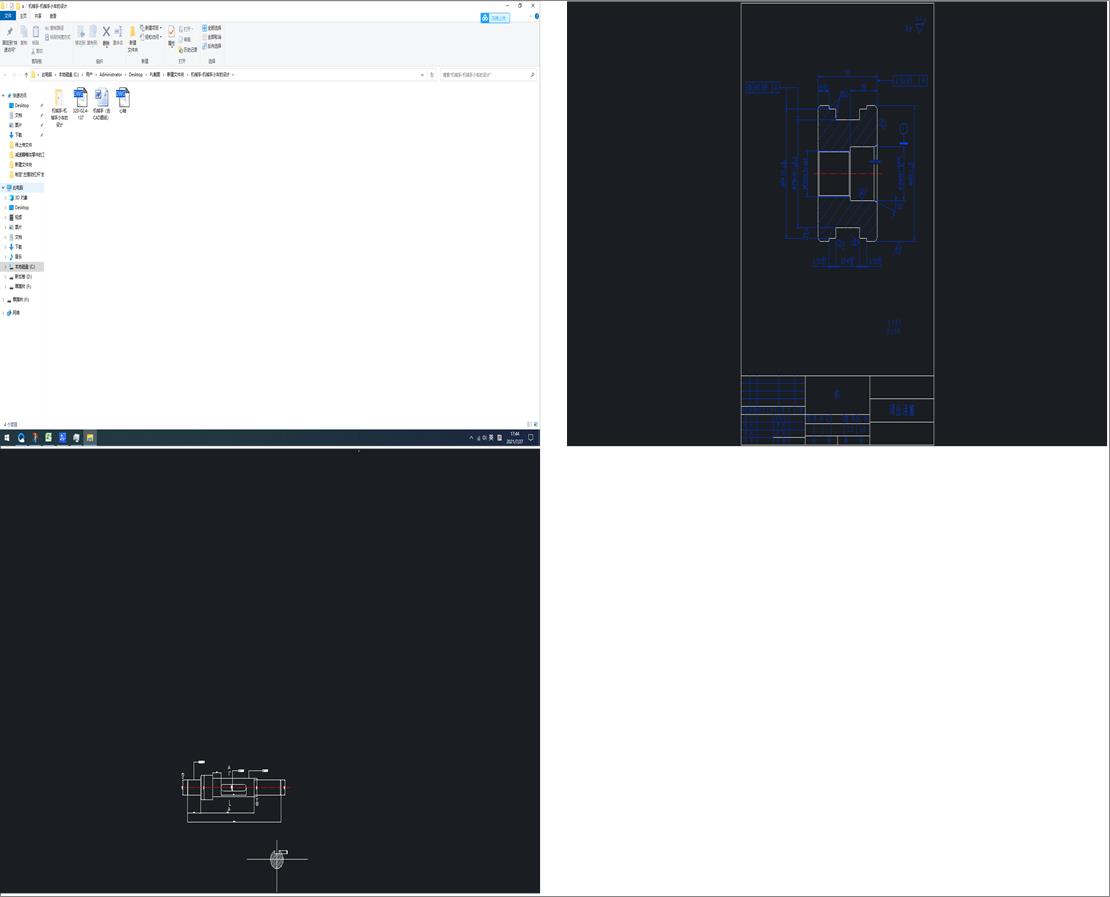The width and height of the screenshot is (1110, 897).
Task: Click the Back navigation arrow
Action: tap(5, 74)
